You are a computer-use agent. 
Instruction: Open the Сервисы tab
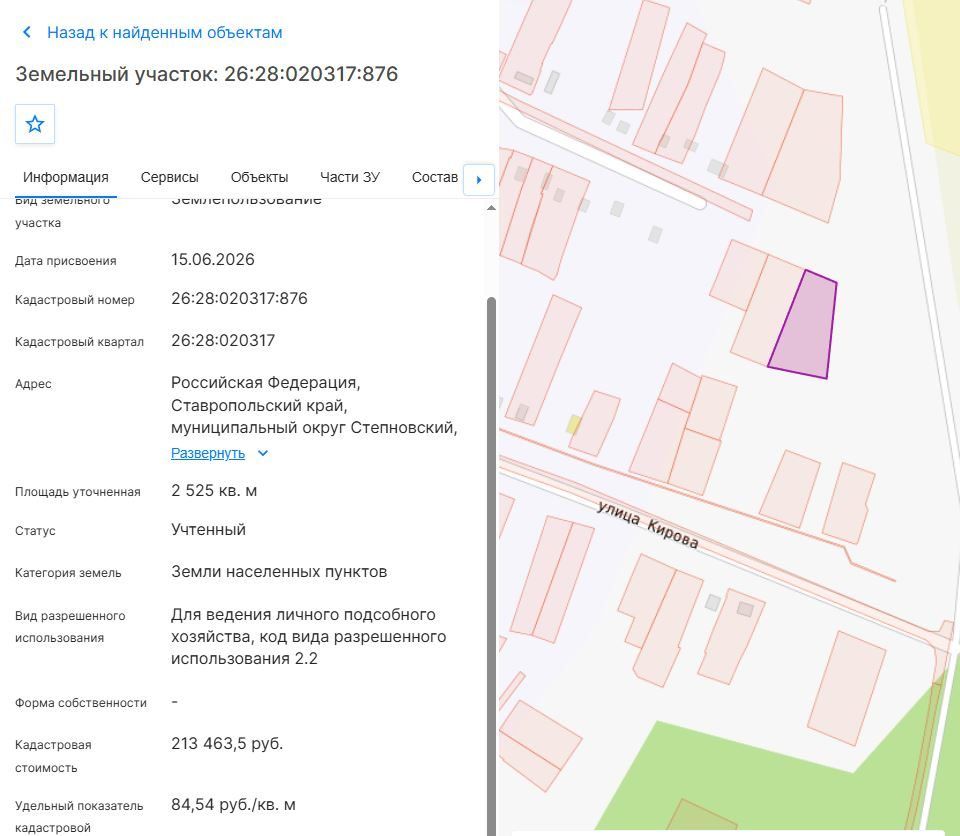tap(170, 177)
